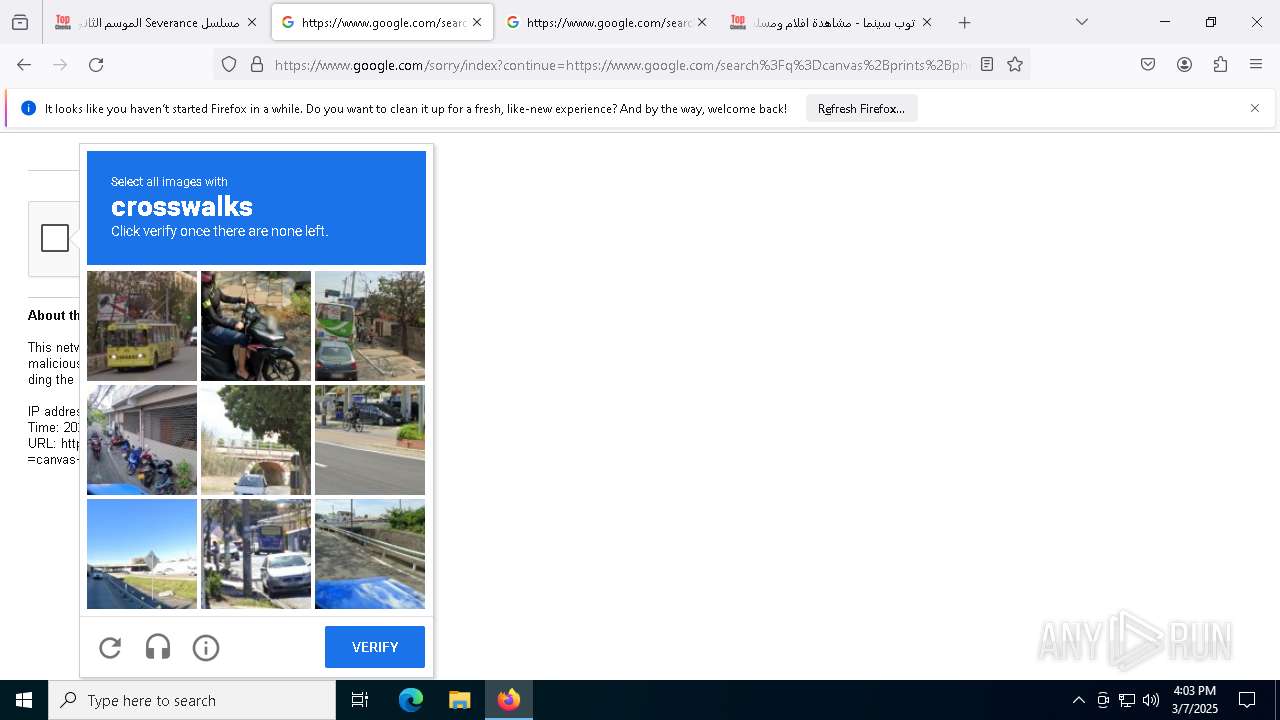This screenshot has height=720, width=1280.
Task: Open network status tray icon
Action: click(x=1127, y=700)
